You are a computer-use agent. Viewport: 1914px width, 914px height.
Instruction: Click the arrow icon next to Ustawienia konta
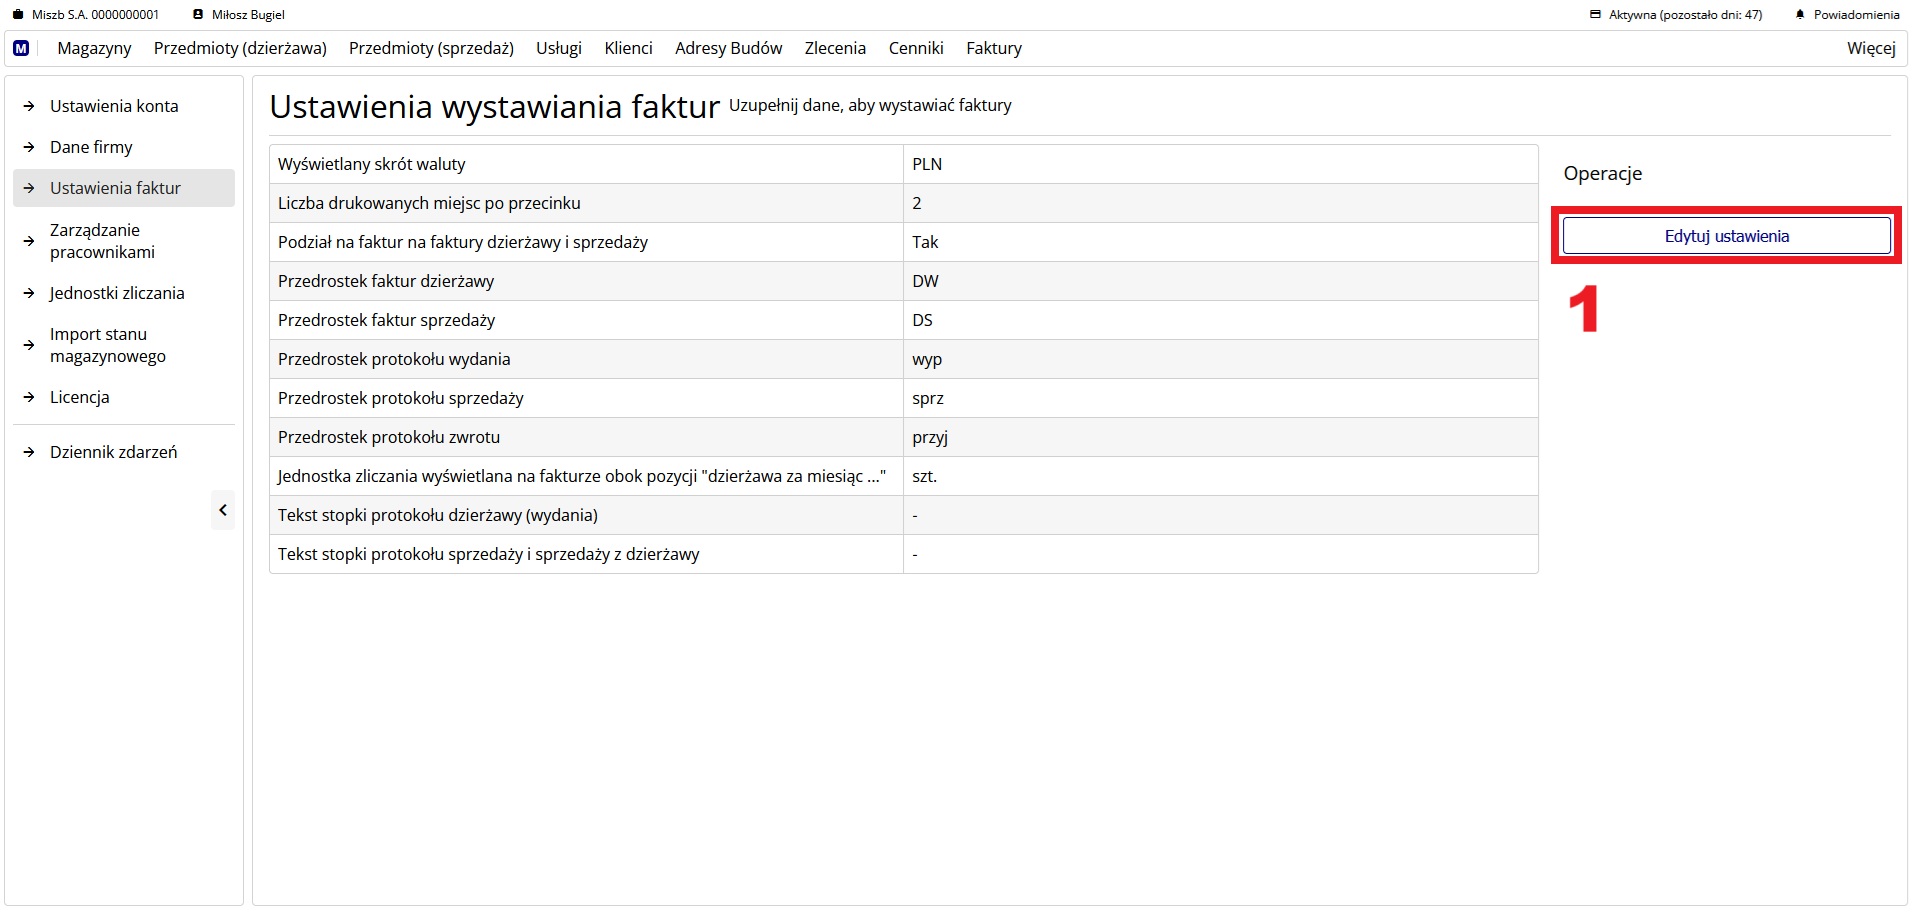29,106
